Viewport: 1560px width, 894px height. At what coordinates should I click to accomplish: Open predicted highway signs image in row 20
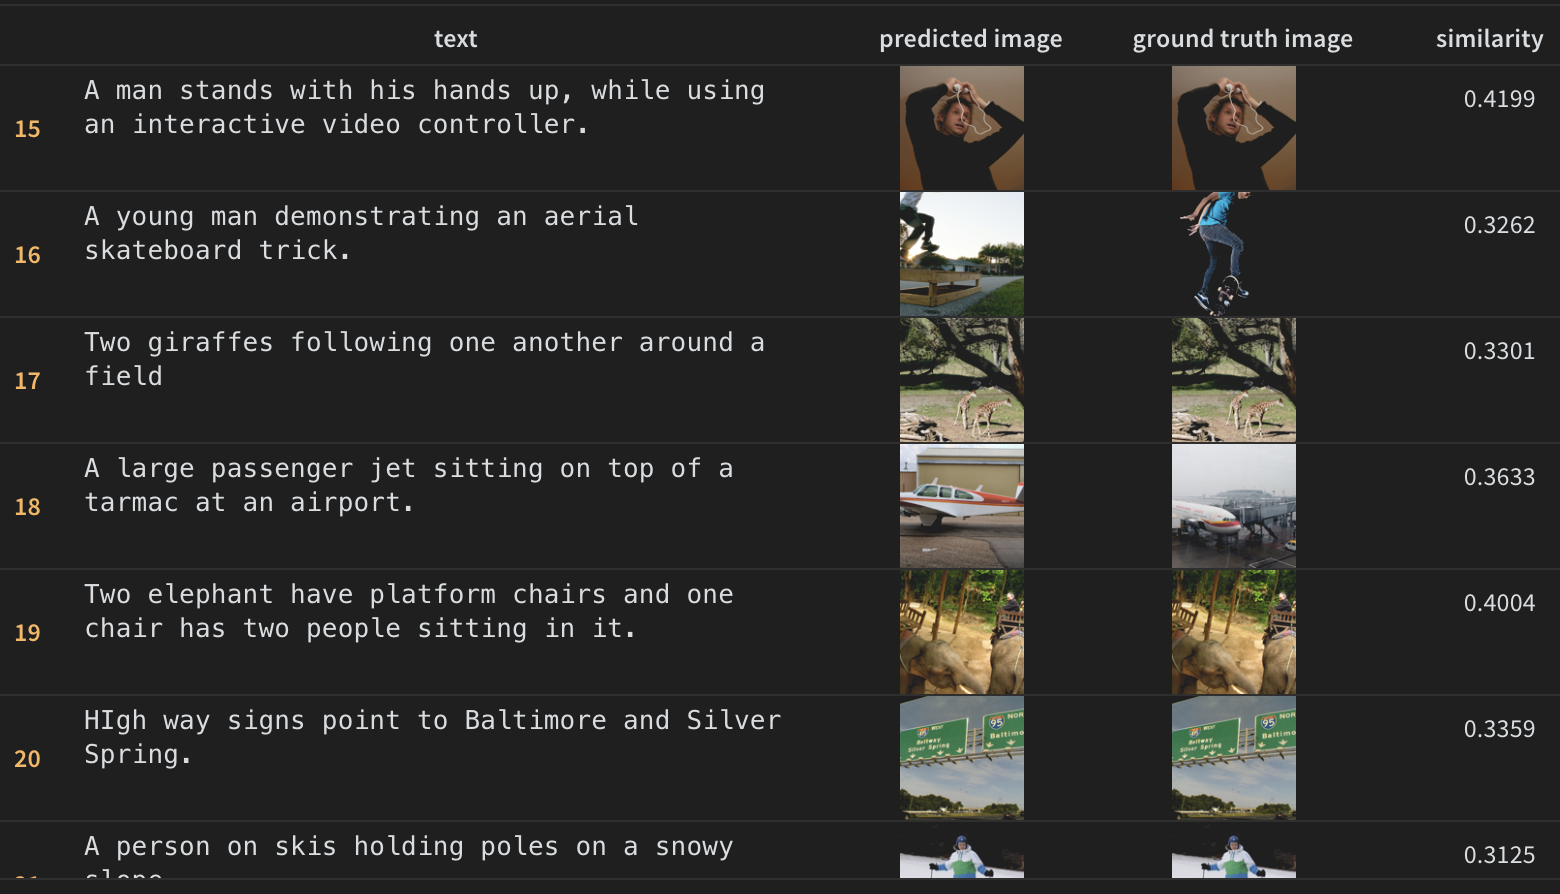coord(961,758)
